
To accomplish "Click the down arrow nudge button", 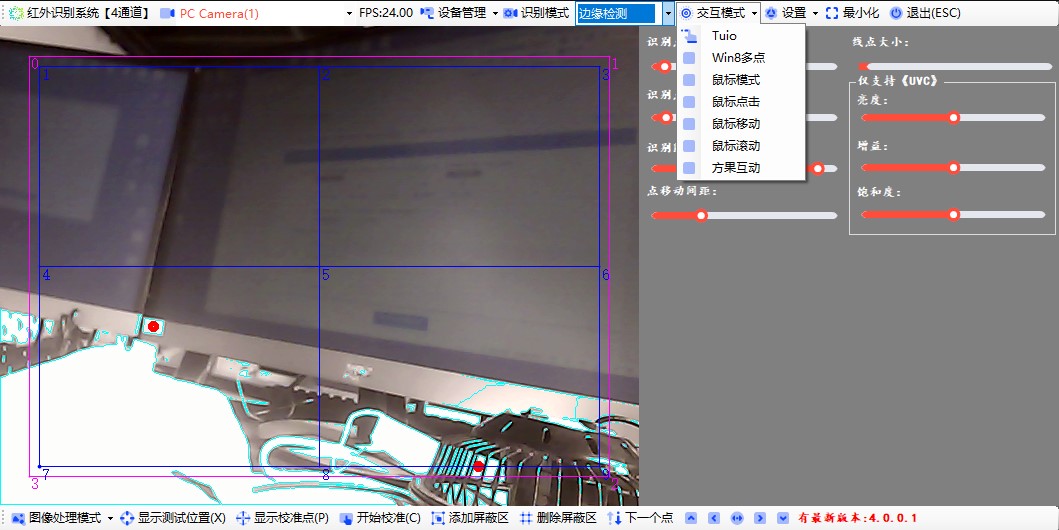I will click(x=783, y=518).
